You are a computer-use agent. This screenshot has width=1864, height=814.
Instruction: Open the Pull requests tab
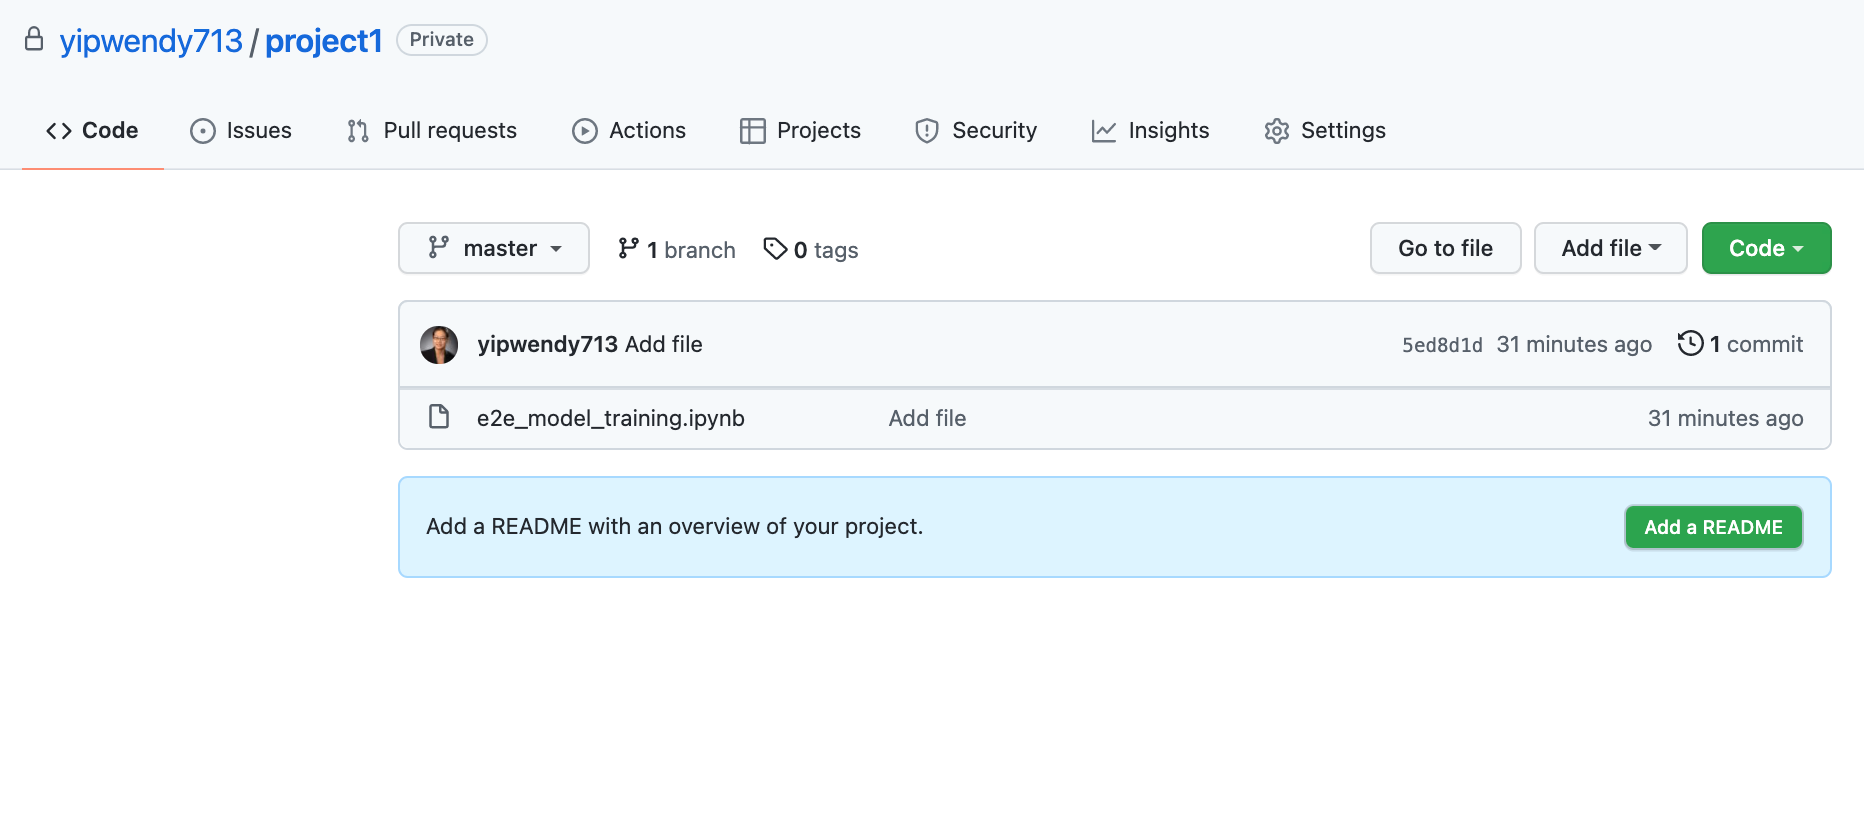(432, 131)
